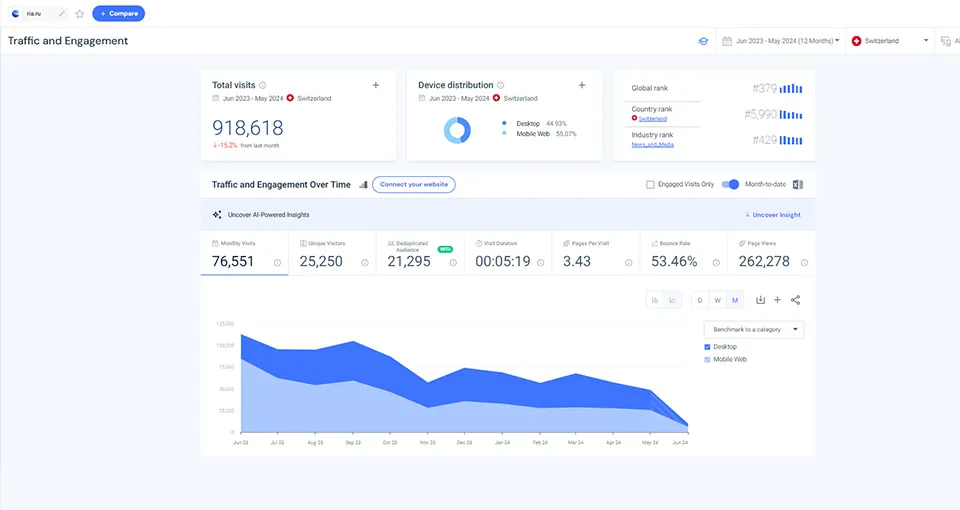The image size is (960, 510).
Task: Click the share icon above the chart
Action: 796,300
